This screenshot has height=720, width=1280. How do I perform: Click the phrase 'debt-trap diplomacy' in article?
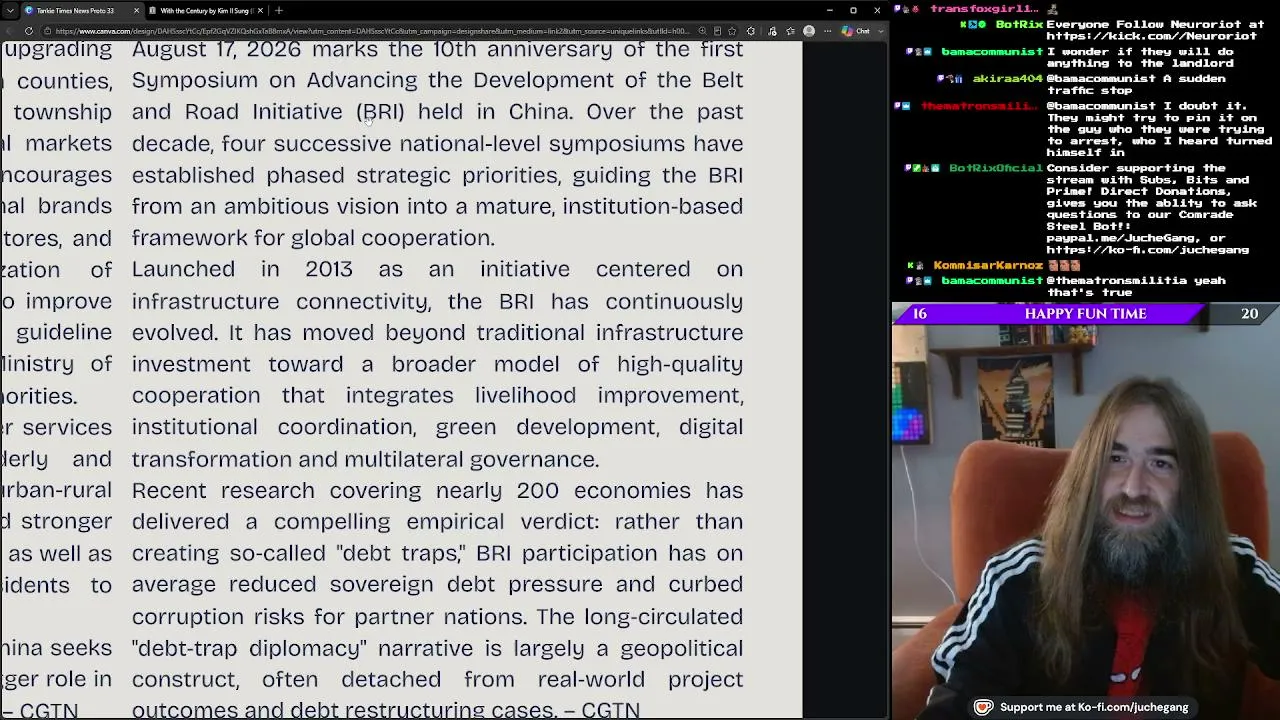[249, 648]
